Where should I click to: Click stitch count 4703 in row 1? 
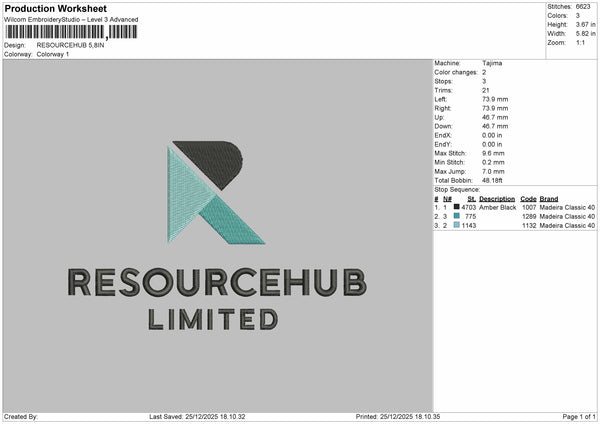(469, 207)
